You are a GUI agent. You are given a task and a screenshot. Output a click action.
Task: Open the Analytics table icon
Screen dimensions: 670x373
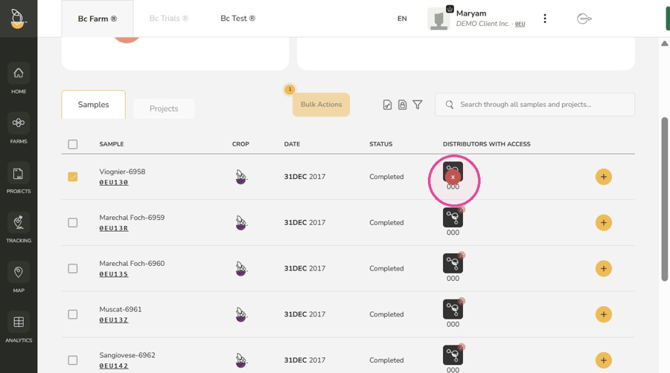click(x=18, y=322)
